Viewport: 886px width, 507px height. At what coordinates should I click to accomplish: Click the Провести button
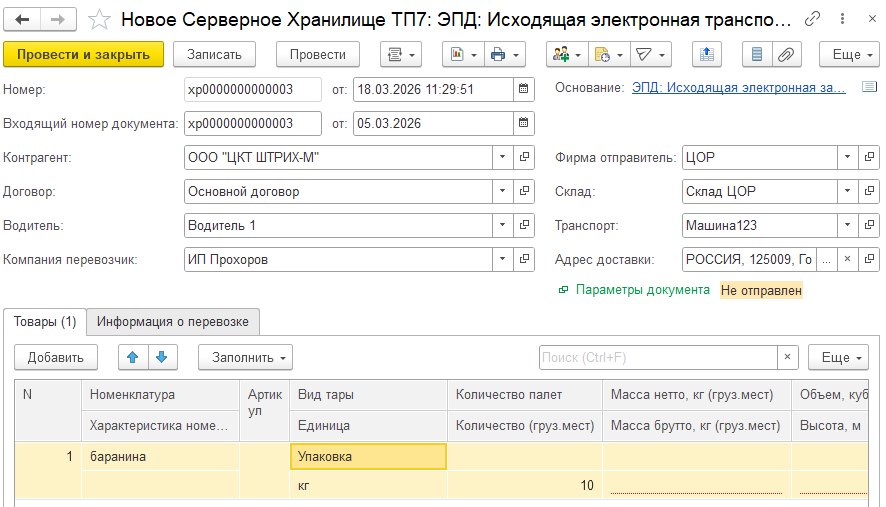point(318,54)
